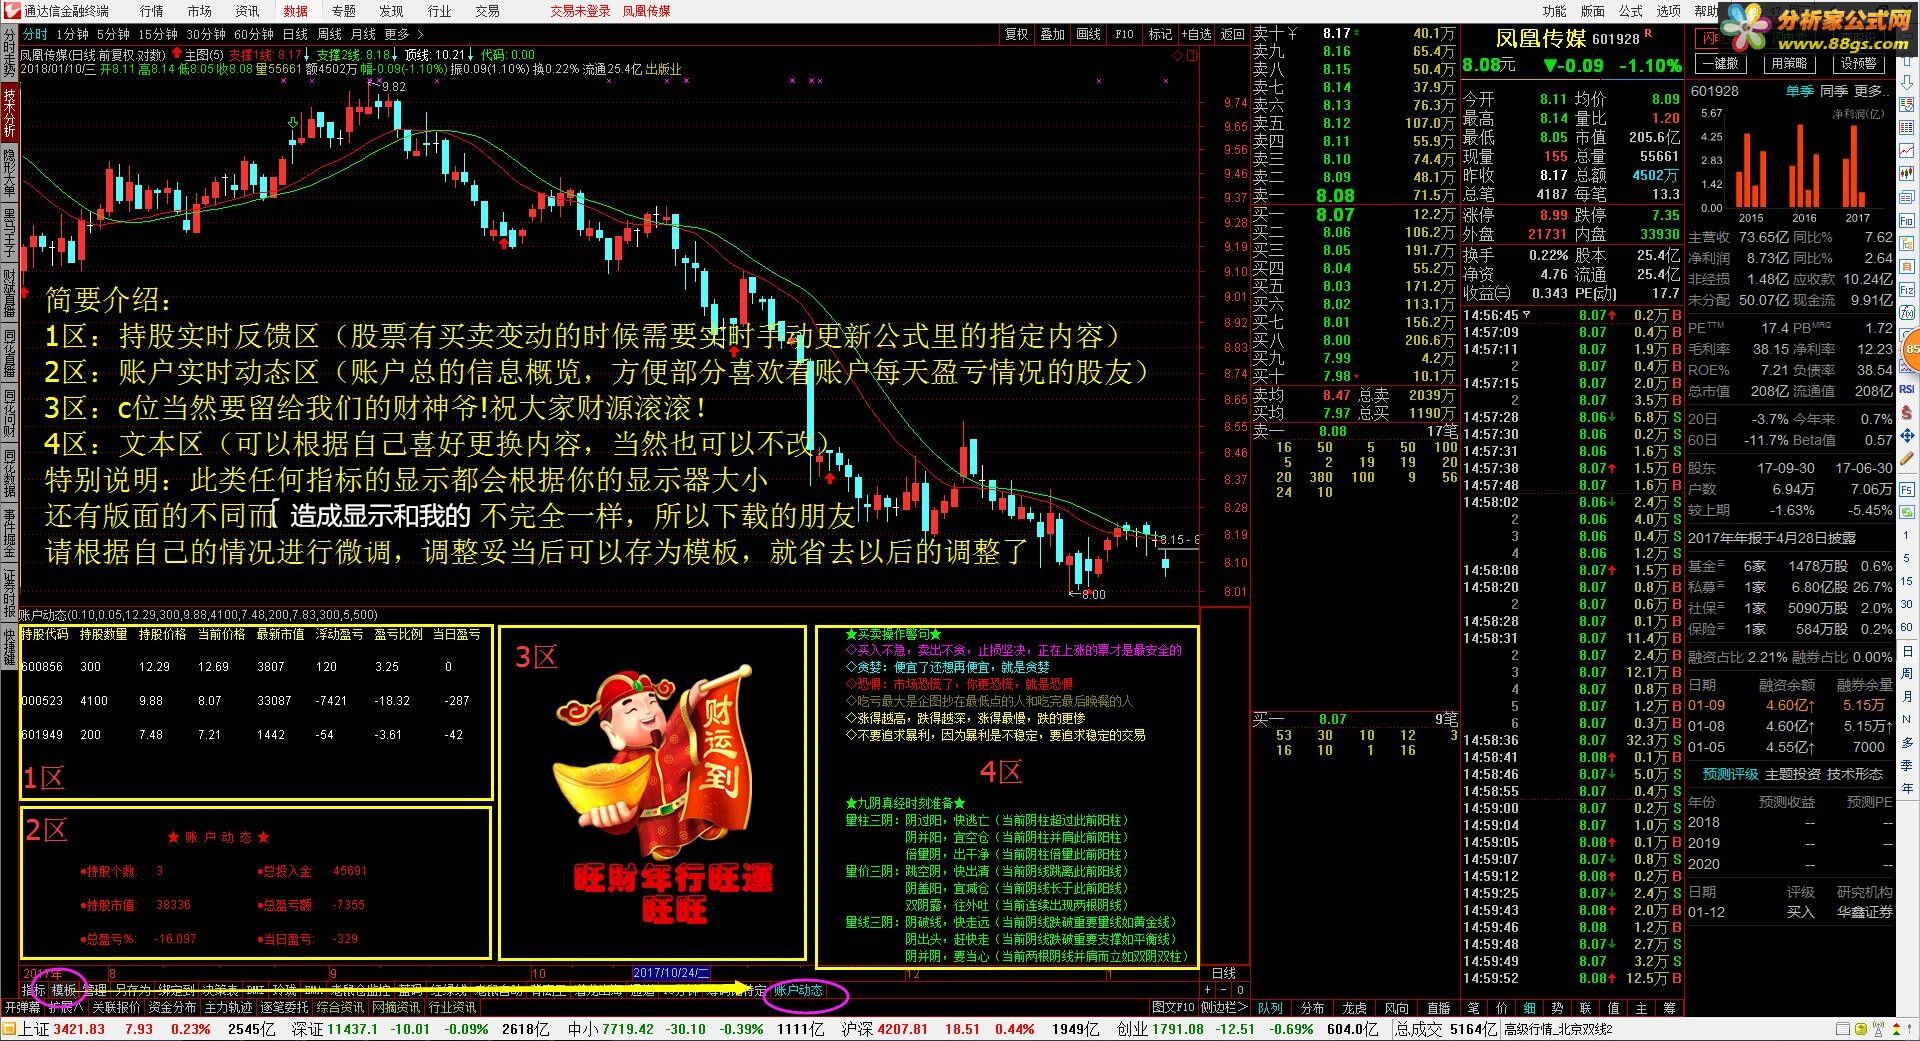
Task: Click the list panel icon in status bar
Action: pos(1842,1029)
